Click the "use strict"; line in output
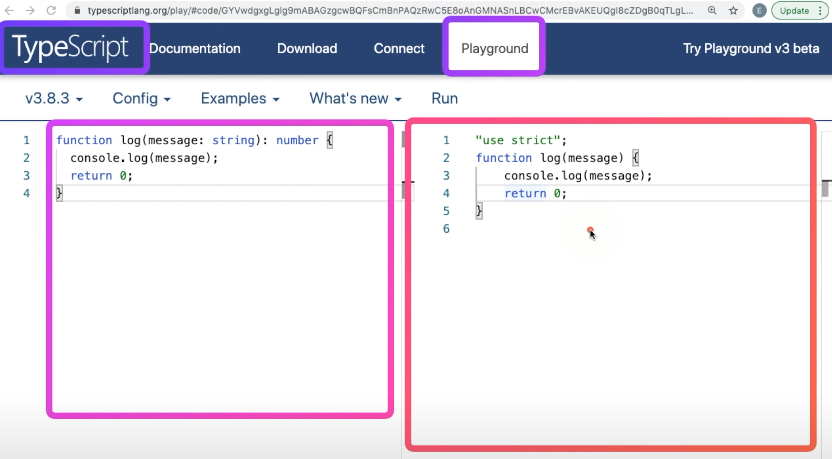 click(521, 140)
